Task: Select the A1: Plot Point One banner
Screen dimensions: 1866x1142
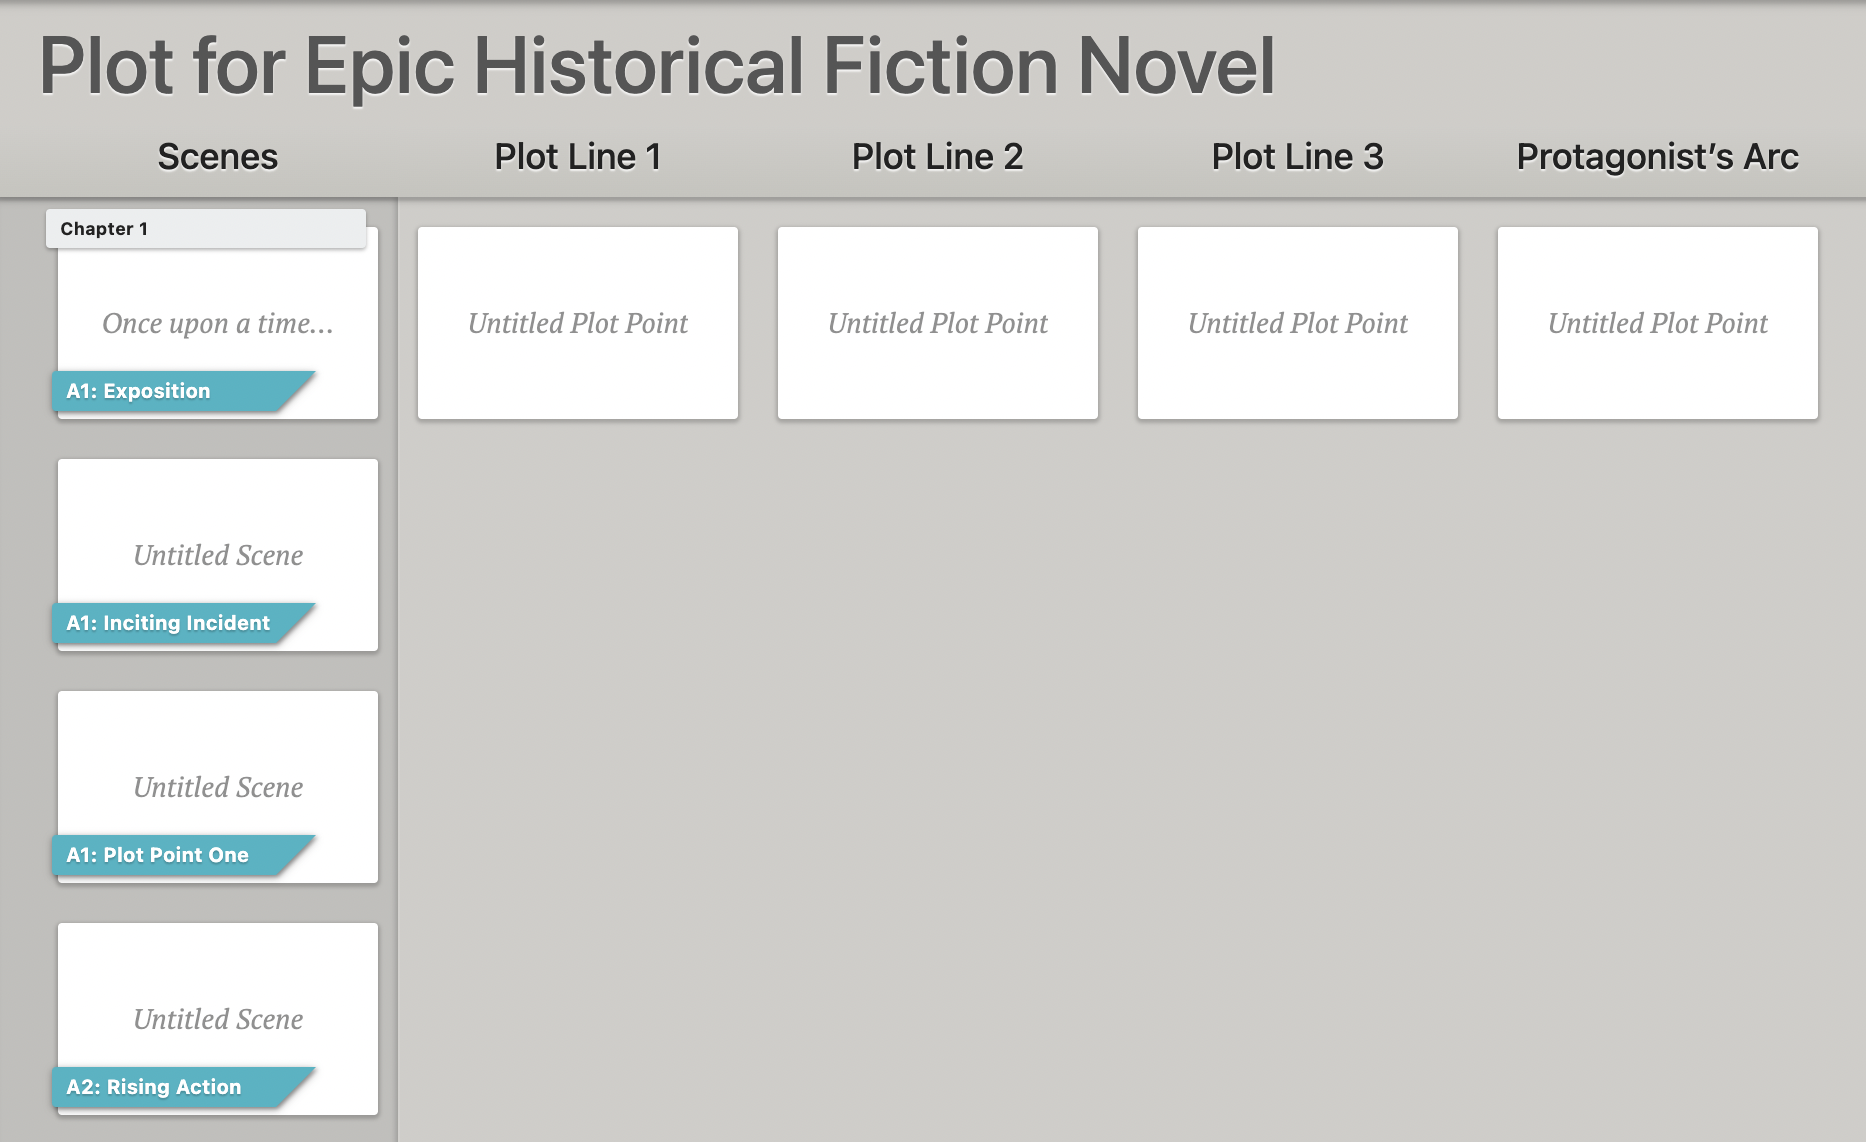Action: coord(157,855)
